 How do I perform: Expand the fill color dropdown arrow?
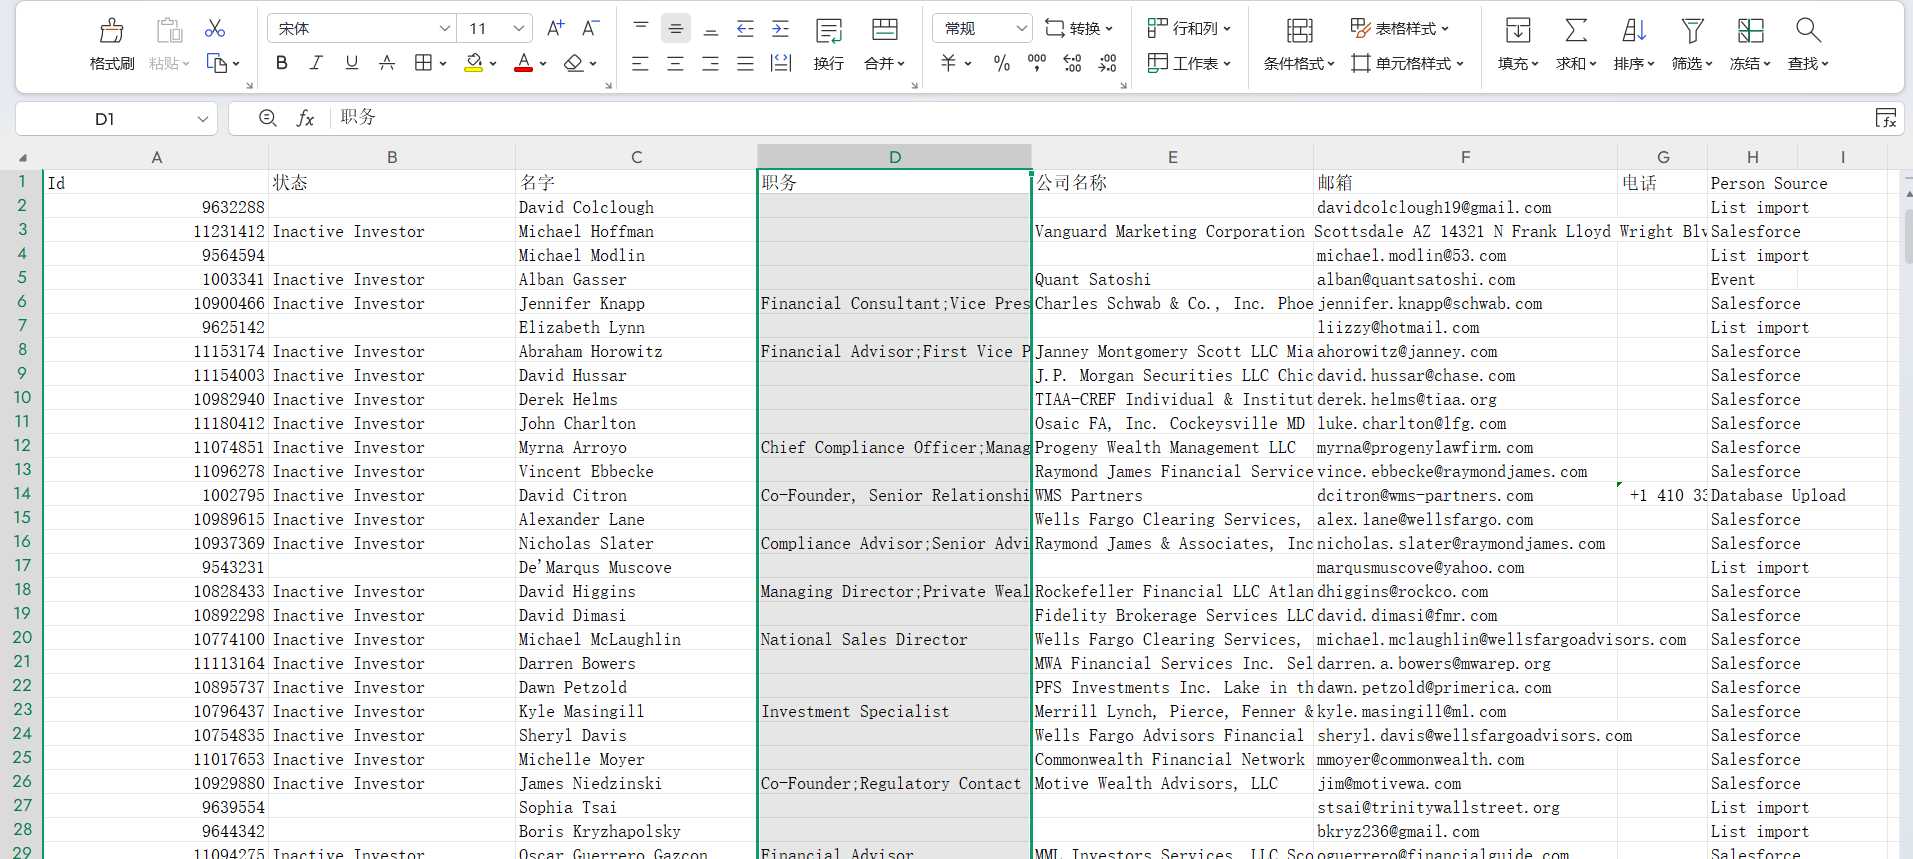[x=493, y=64]
